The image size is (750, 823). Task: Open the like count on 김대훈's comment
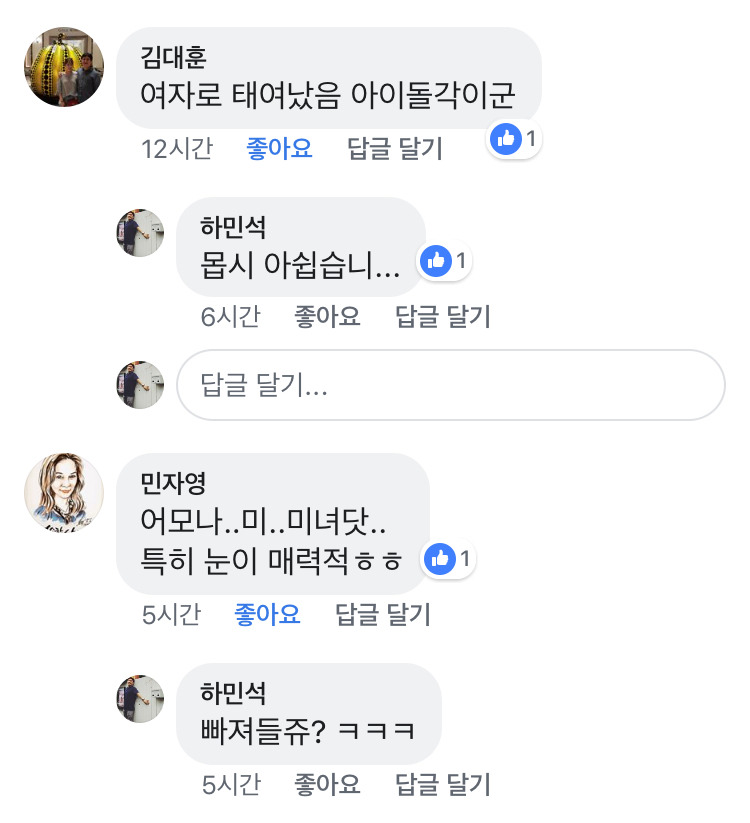point(513,139)
